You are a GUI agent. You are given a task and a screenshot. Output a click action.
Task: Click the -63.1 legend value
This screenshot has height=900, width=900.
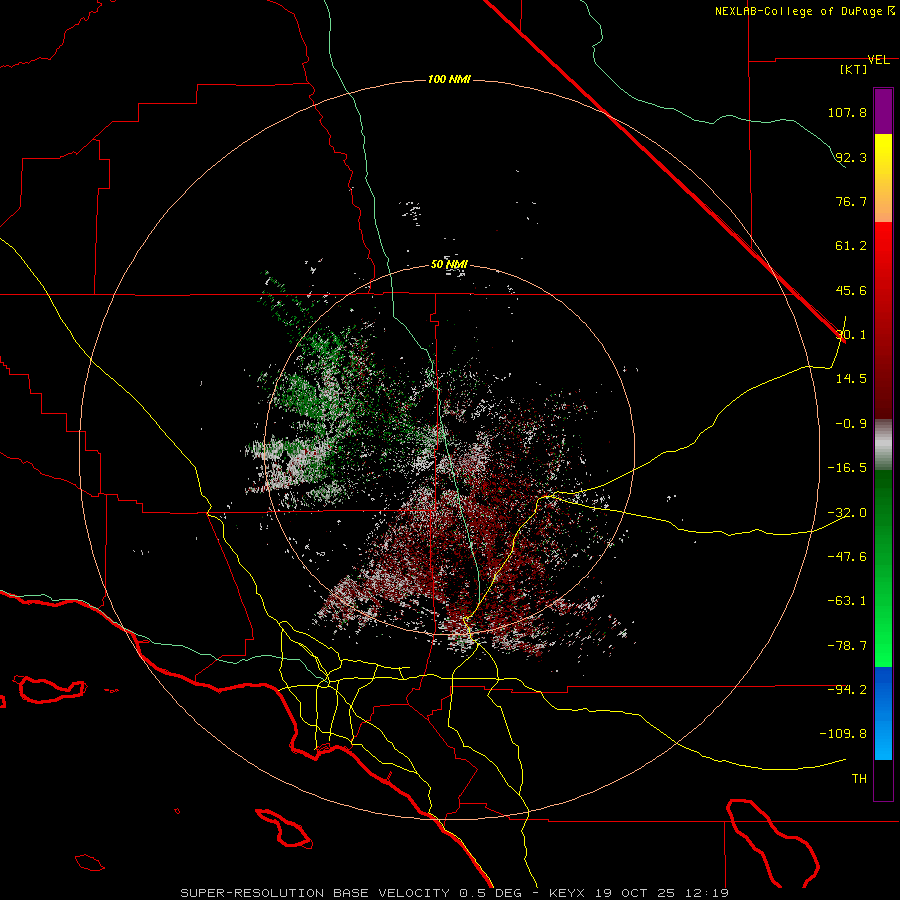847,601
